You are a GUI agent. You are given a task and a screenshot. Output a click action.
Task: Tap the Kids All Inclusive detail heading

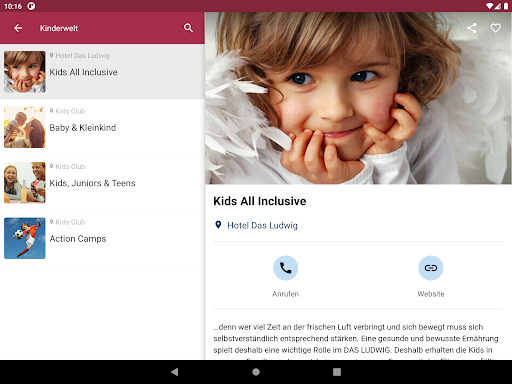tap(260, 201)
